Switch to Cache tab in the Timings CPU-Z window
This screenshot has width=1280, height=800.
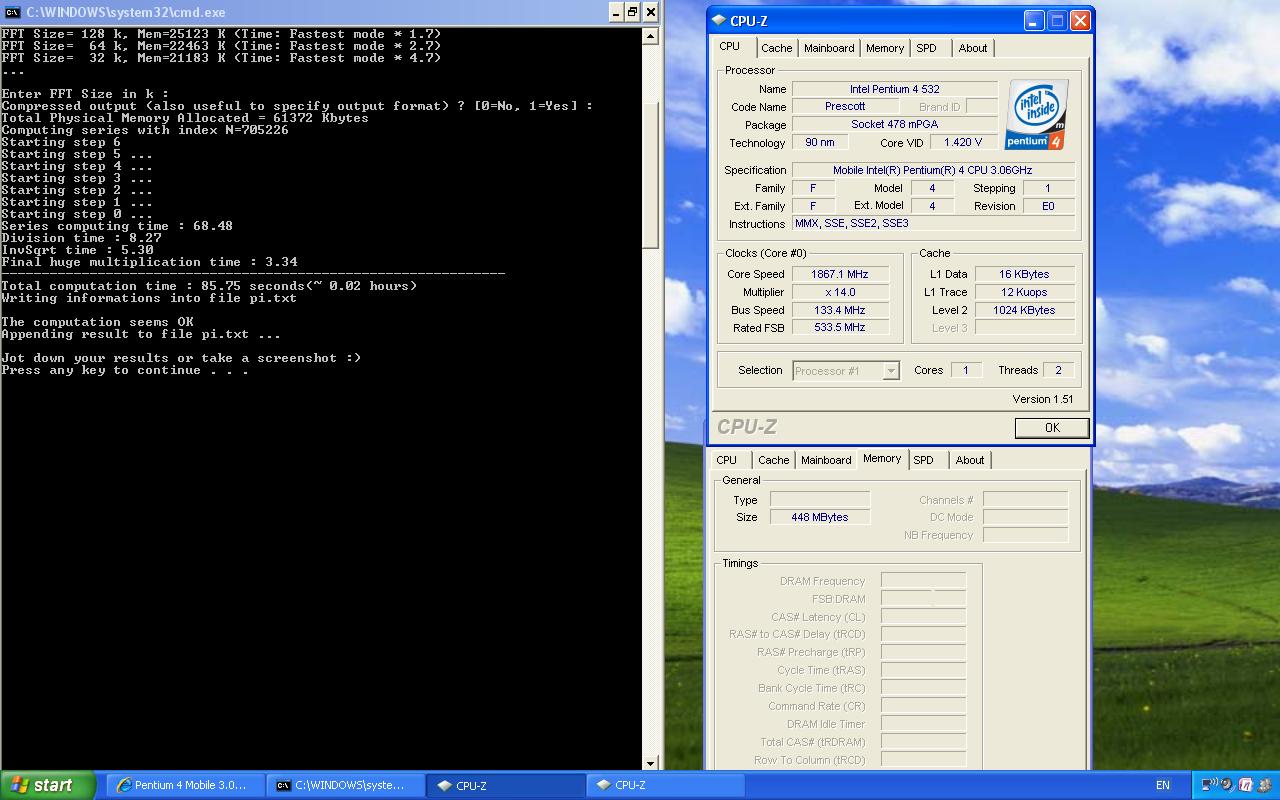[x=773, y=460]
